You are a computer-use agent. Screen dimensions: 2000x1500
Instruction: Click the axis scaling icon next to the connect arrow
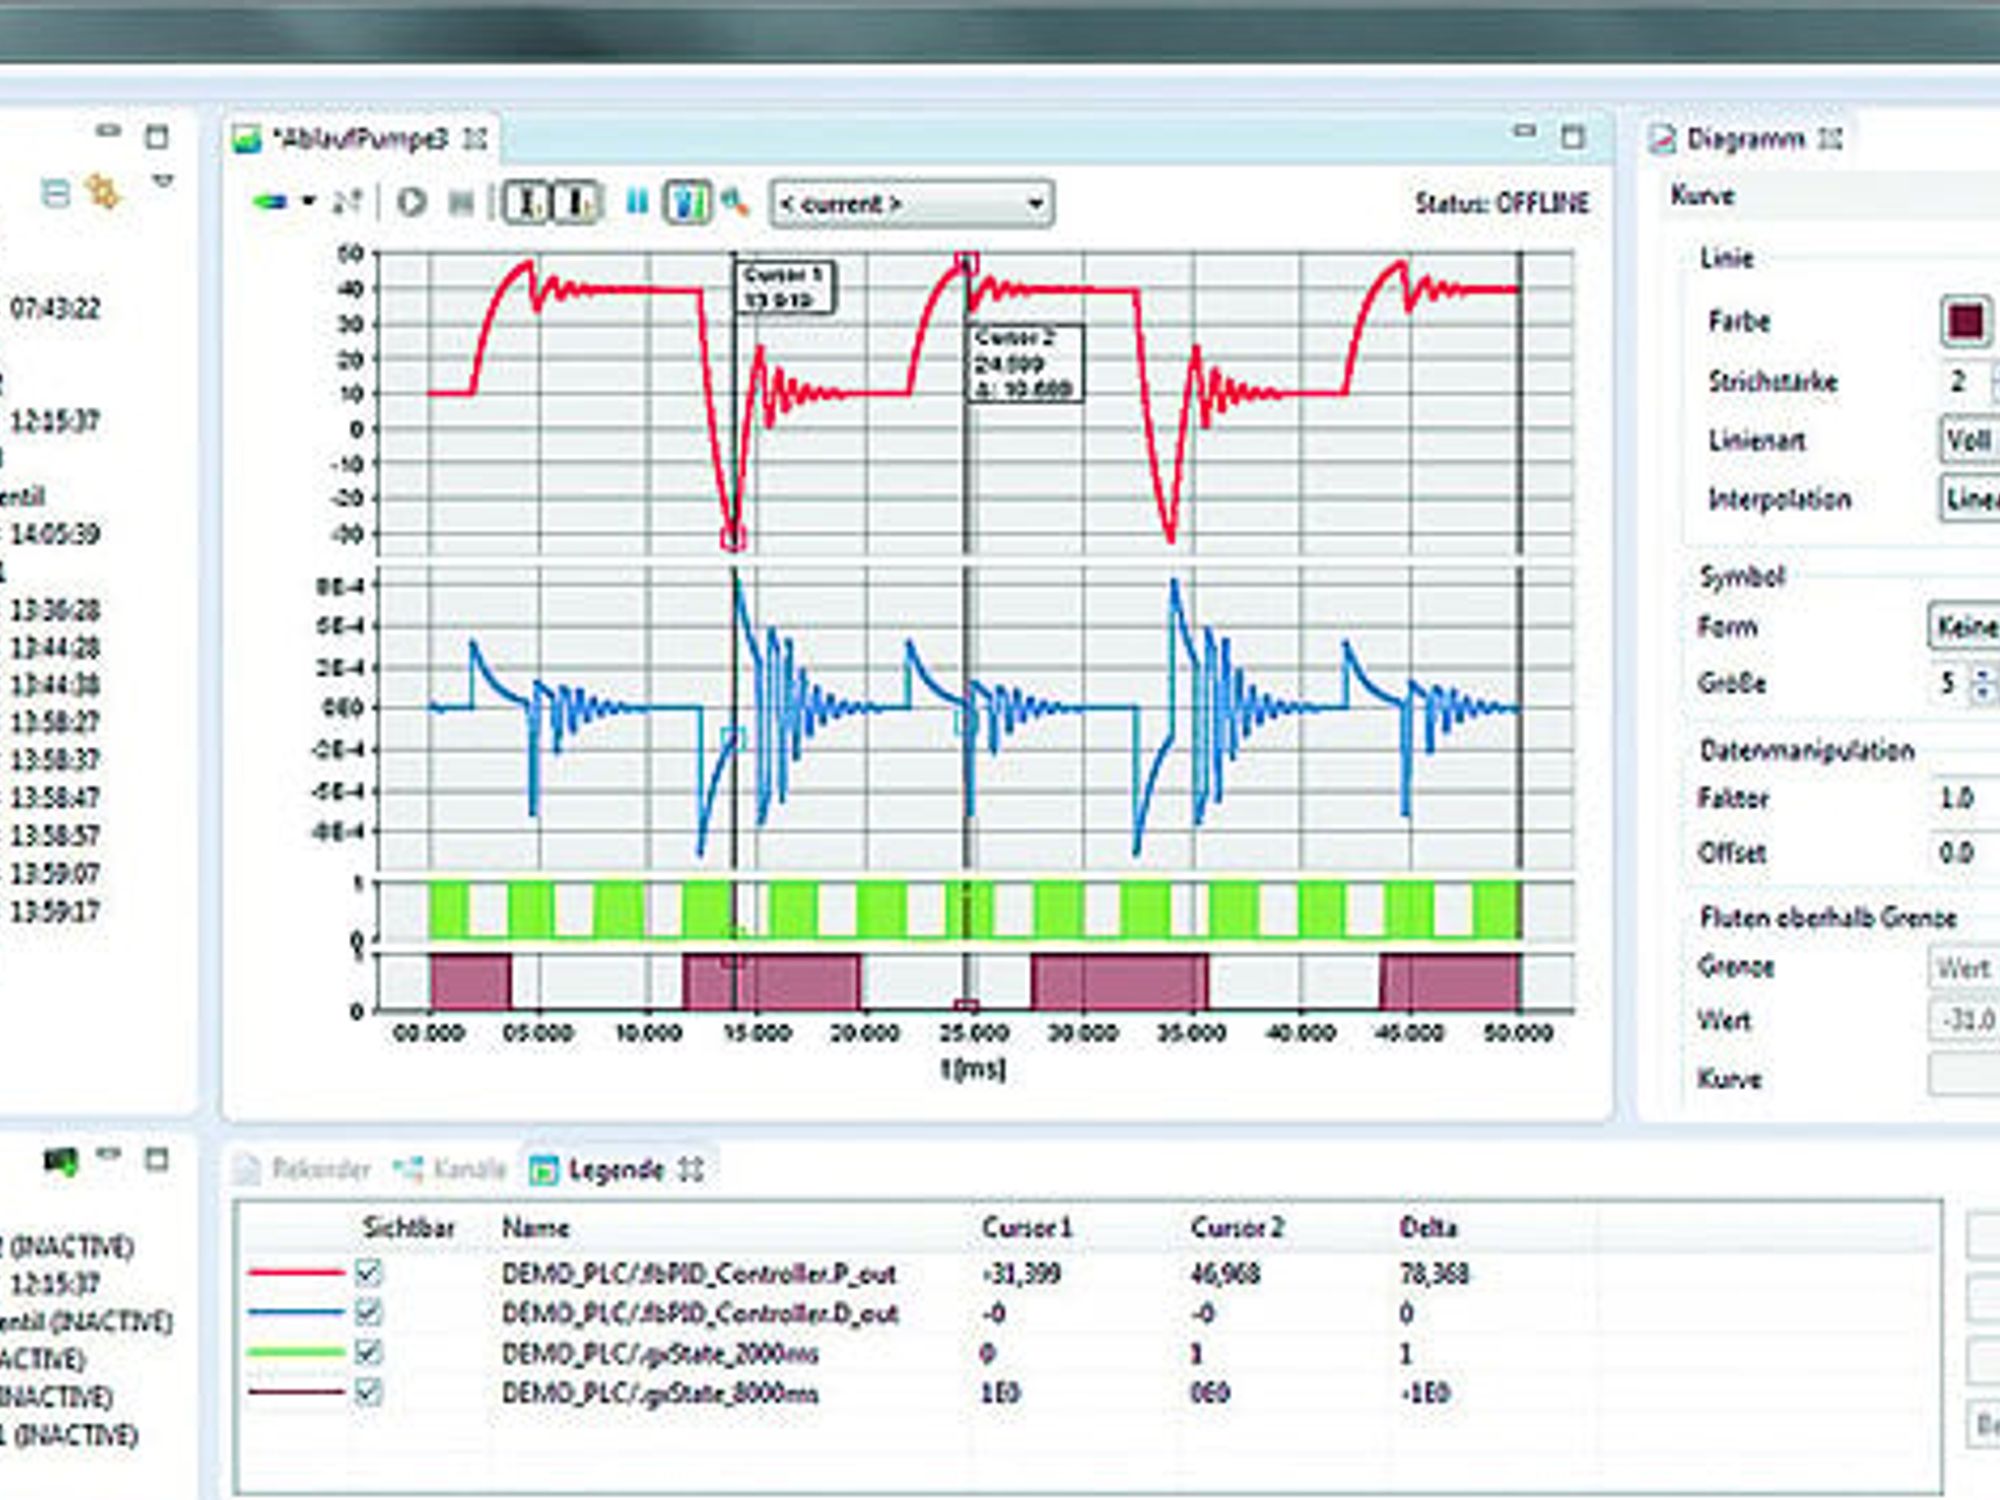346,203
